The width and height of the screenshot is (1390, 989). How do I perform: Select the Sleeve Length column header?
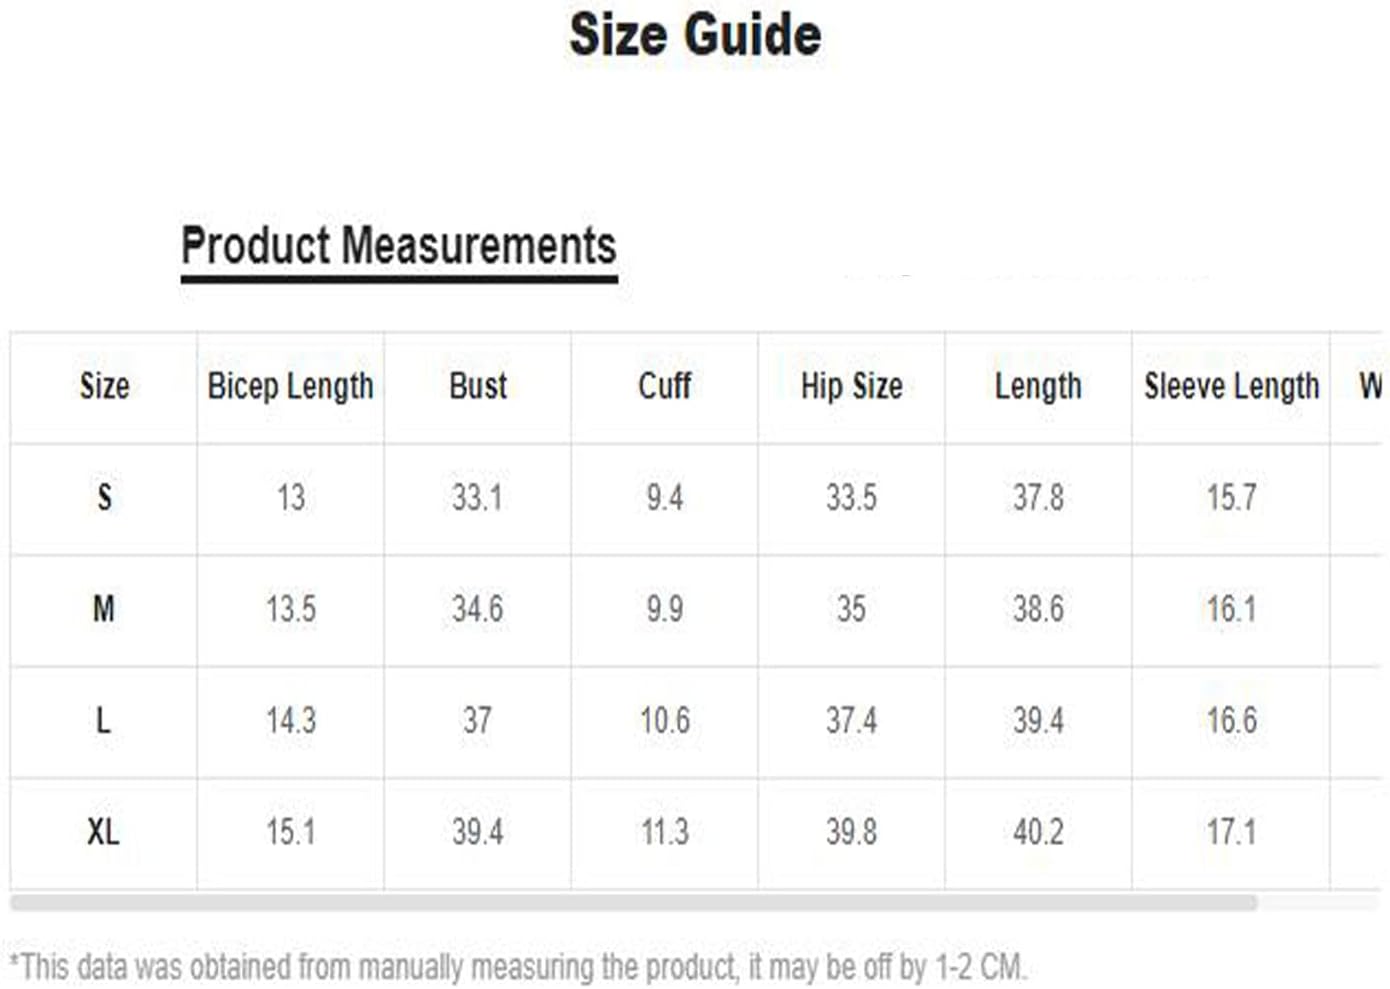point(1231,386)
